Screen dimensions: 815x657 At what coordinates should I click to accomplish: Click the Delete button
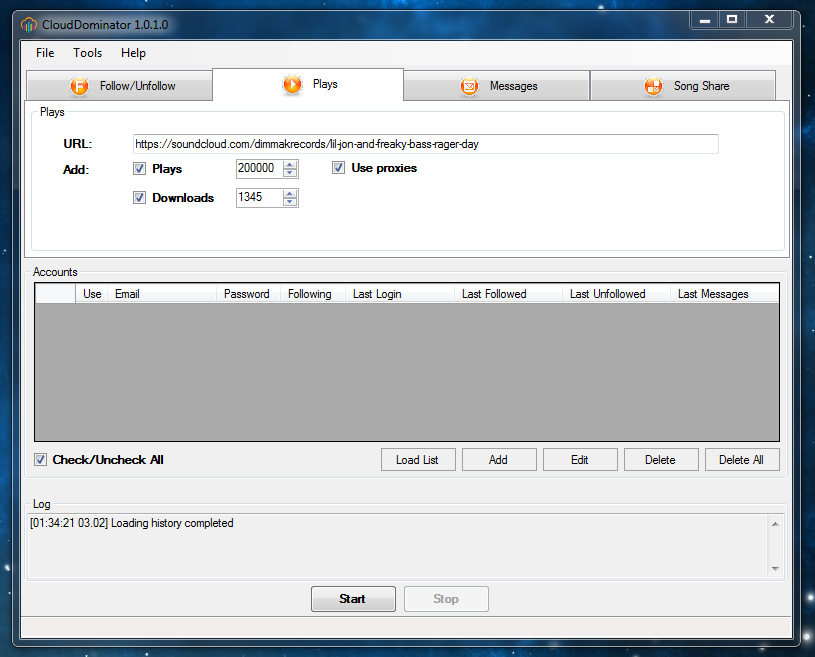coord(661,459)
